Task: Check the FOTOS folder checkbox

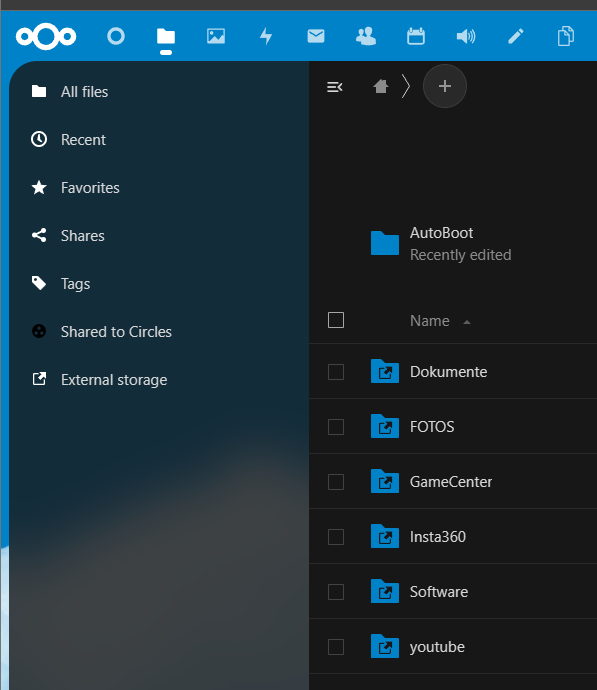Action: (336, 427)
